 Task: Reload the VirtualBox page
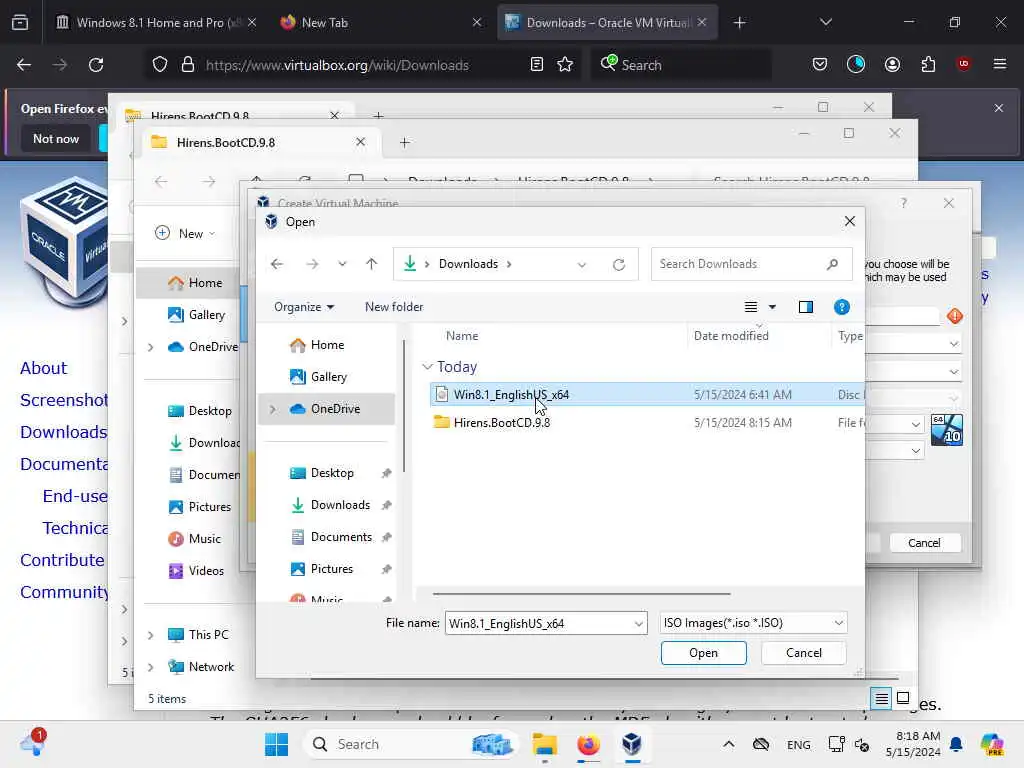pos(96,65)
